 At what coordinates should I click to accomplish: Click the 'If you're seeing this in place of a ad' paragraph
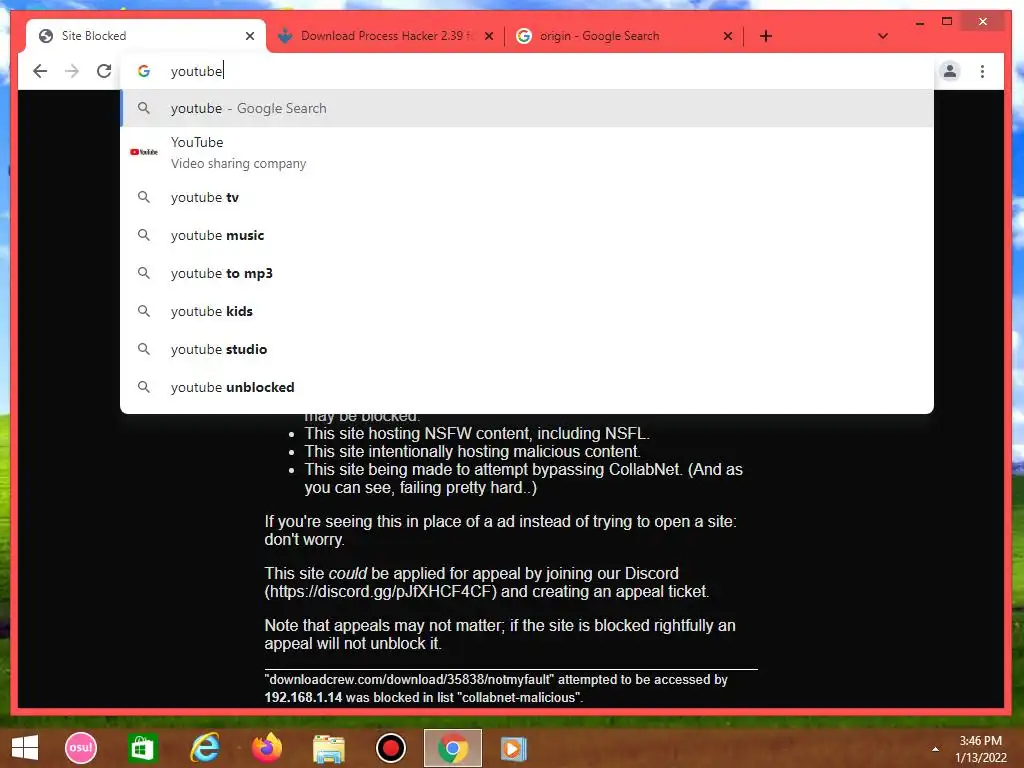tap(500, 530)
